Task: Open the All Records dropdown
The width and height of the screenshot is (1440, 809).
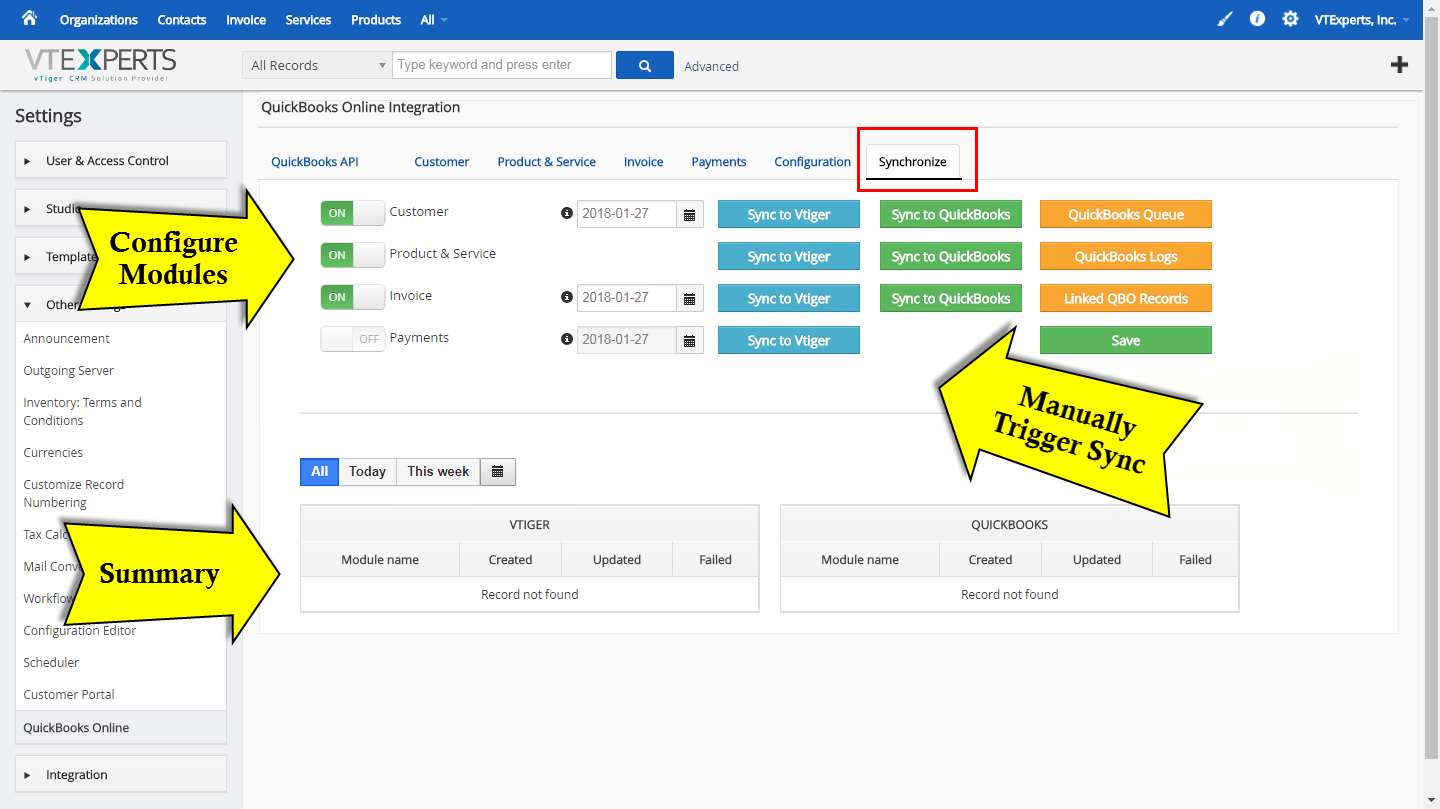Action: 317,65
